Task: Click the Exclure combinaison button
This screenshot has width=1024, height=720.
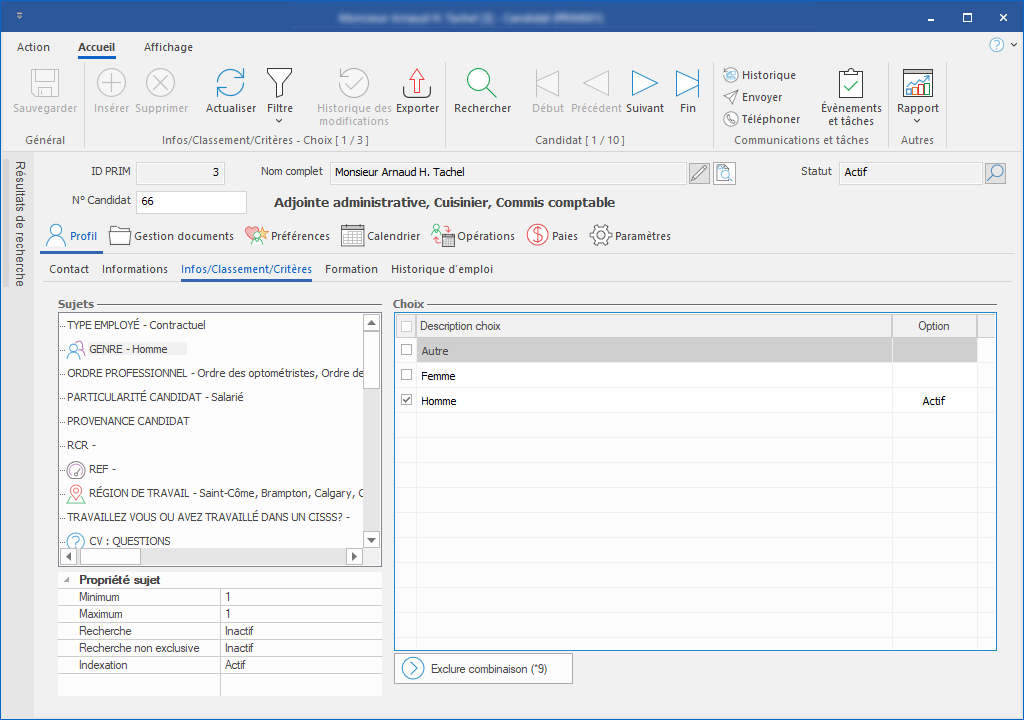Action: [483, 669]
